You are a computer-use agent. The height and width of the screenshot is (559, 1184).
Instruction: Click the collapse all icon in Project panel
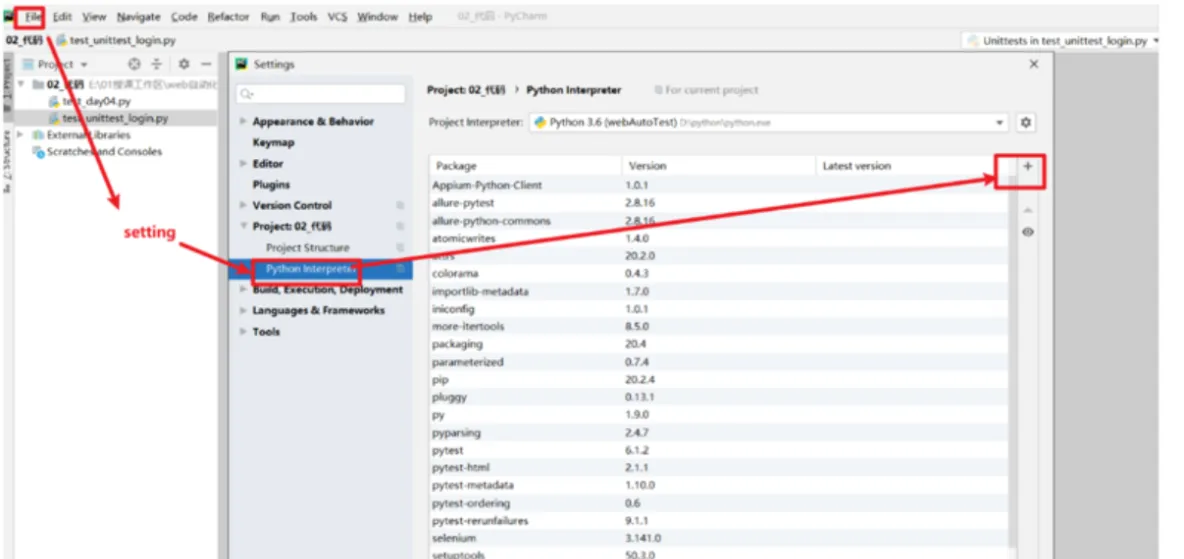click(156, 64)
